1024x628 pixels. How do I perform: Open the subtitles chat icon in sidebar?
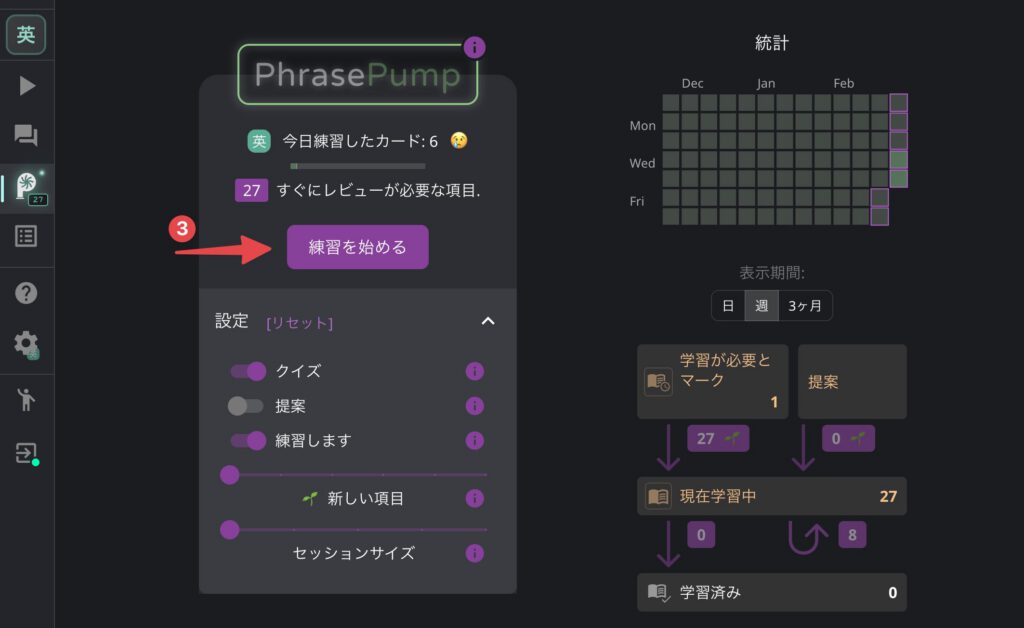[x=27, y=135]
